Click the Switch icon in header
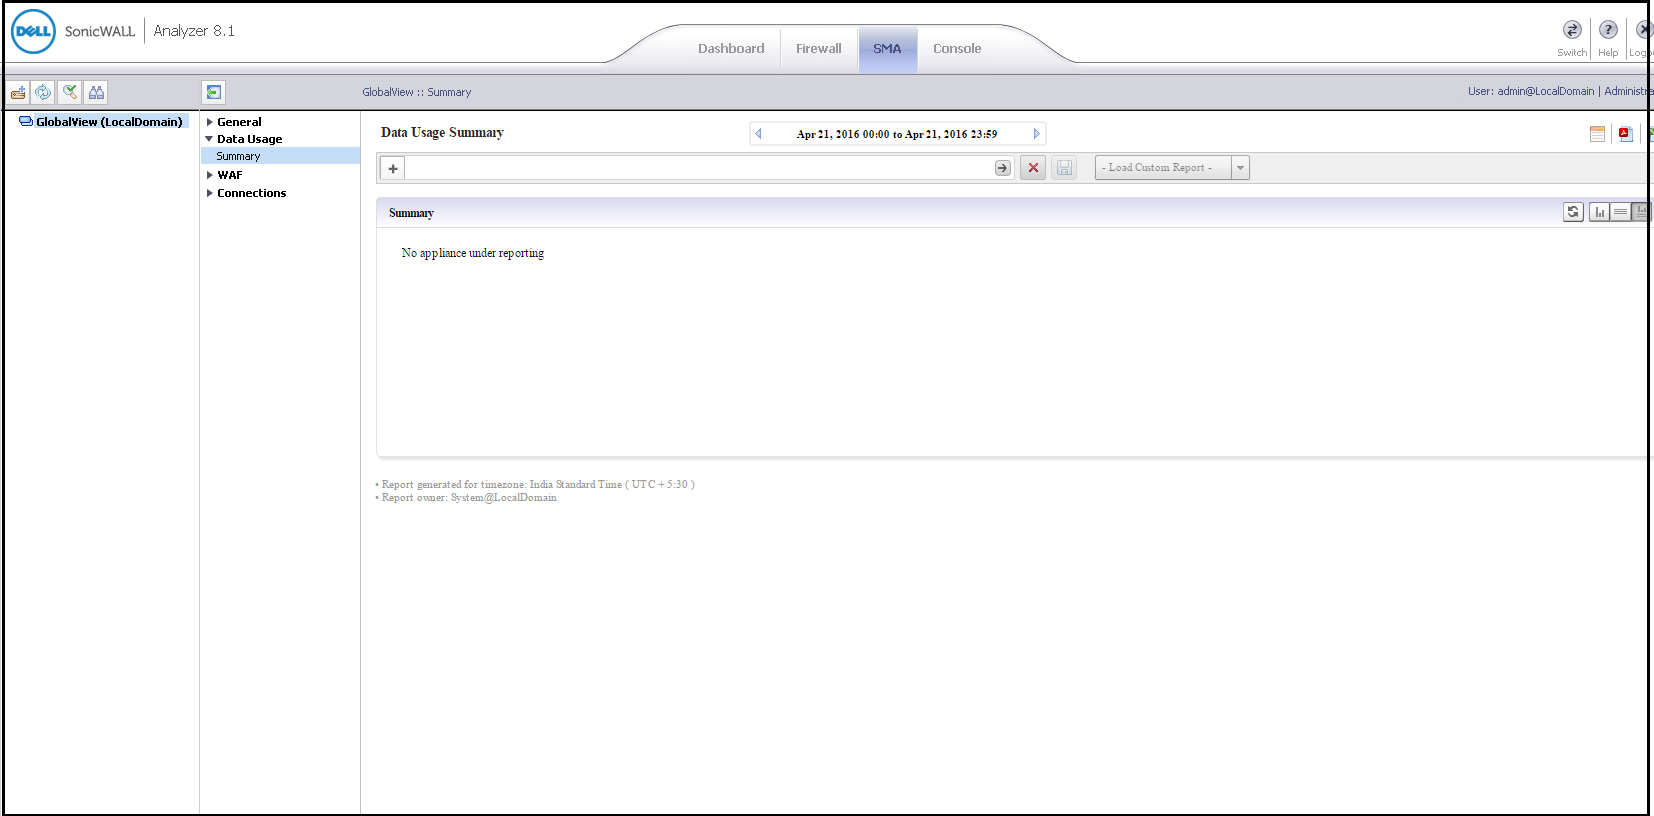Screen dimensions: 1654x816 pos(1572,30)
